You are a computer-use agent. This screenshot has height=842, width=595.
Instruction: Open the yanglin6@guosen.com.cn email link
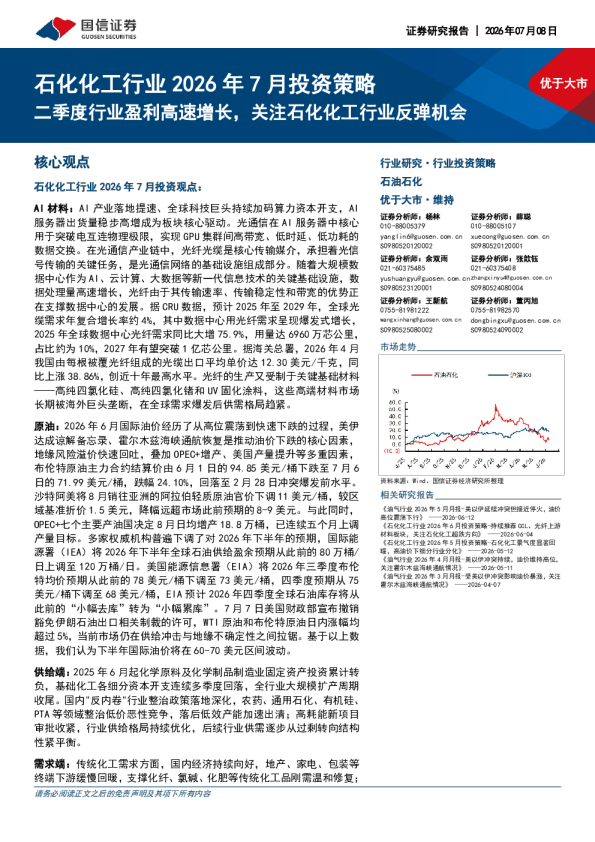421,236
